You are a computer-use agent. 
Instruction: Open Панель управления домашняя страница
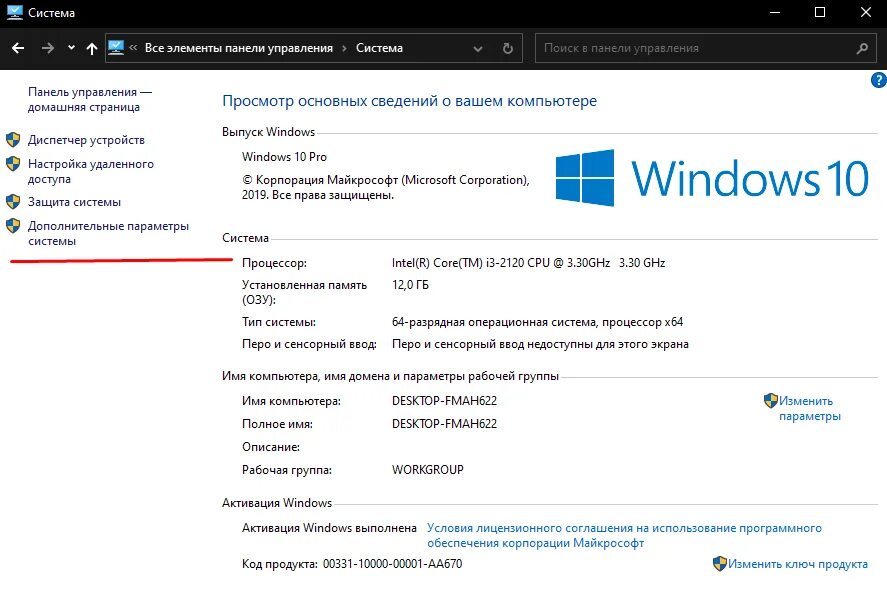(89, 100)
